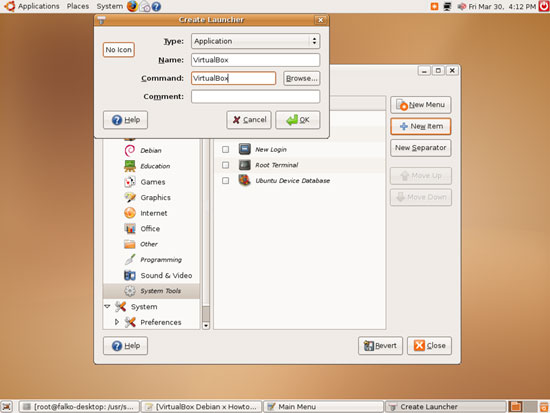Click the Root Terminal item icon
This screenshot has width=550, height=413.
click(x=244, y=165)
